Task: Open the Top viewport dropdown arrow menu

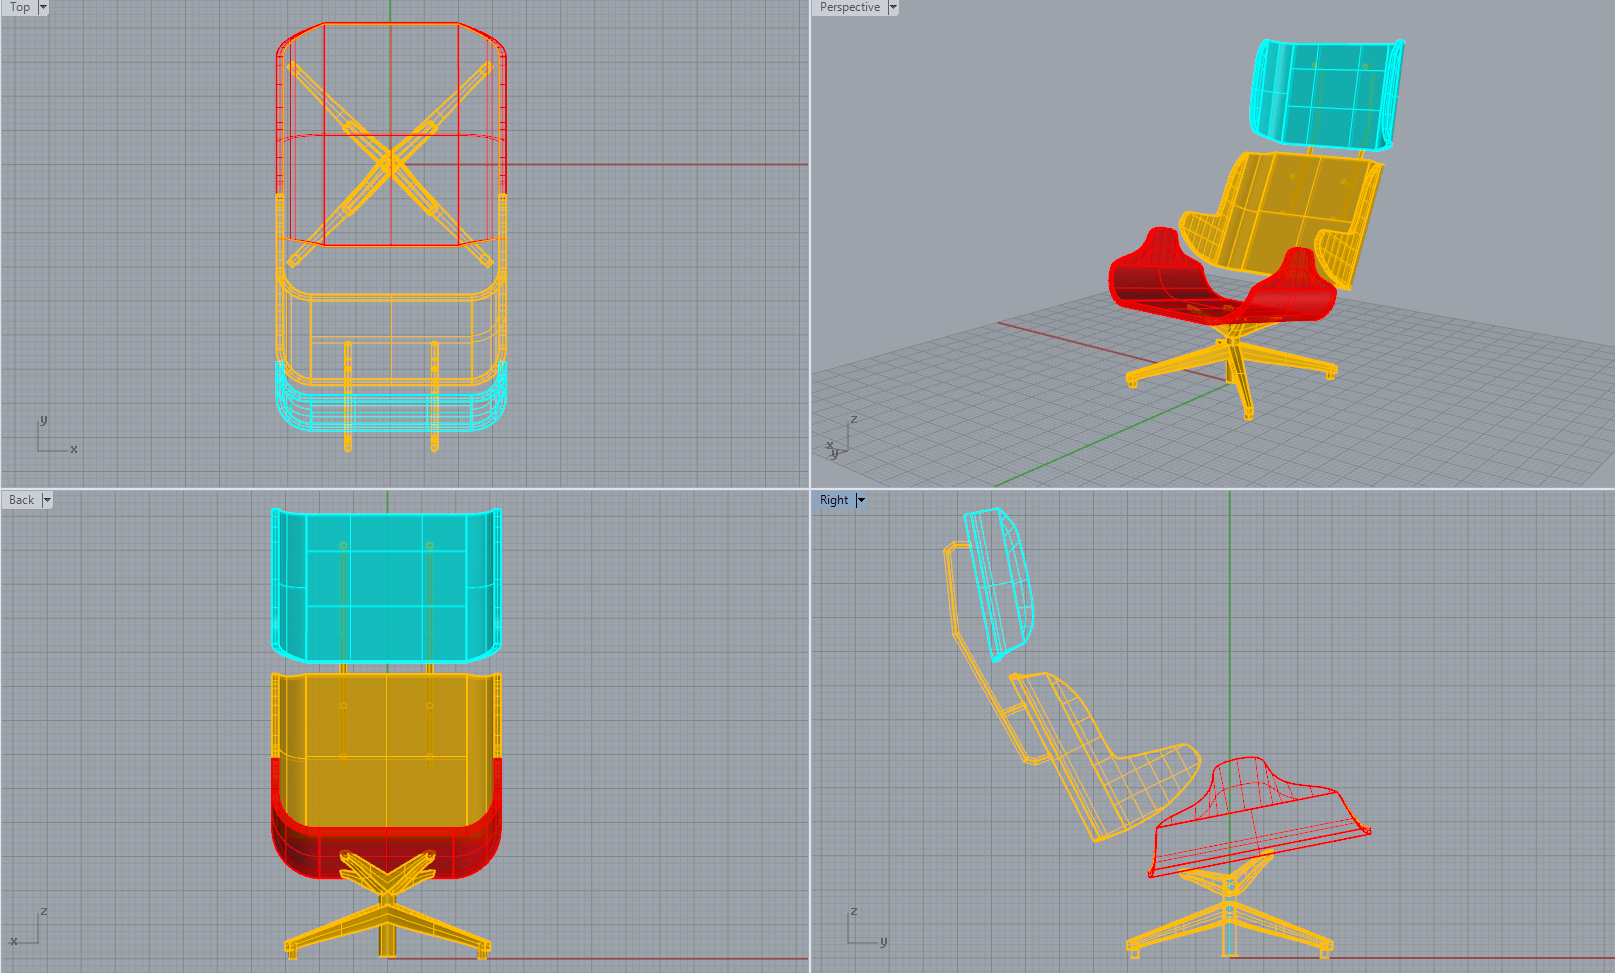Action: tap(43, 7)
